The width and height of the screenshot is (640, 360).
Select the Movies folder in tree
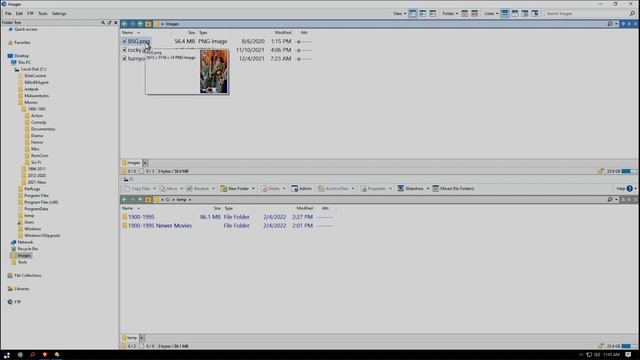point(31,102)
